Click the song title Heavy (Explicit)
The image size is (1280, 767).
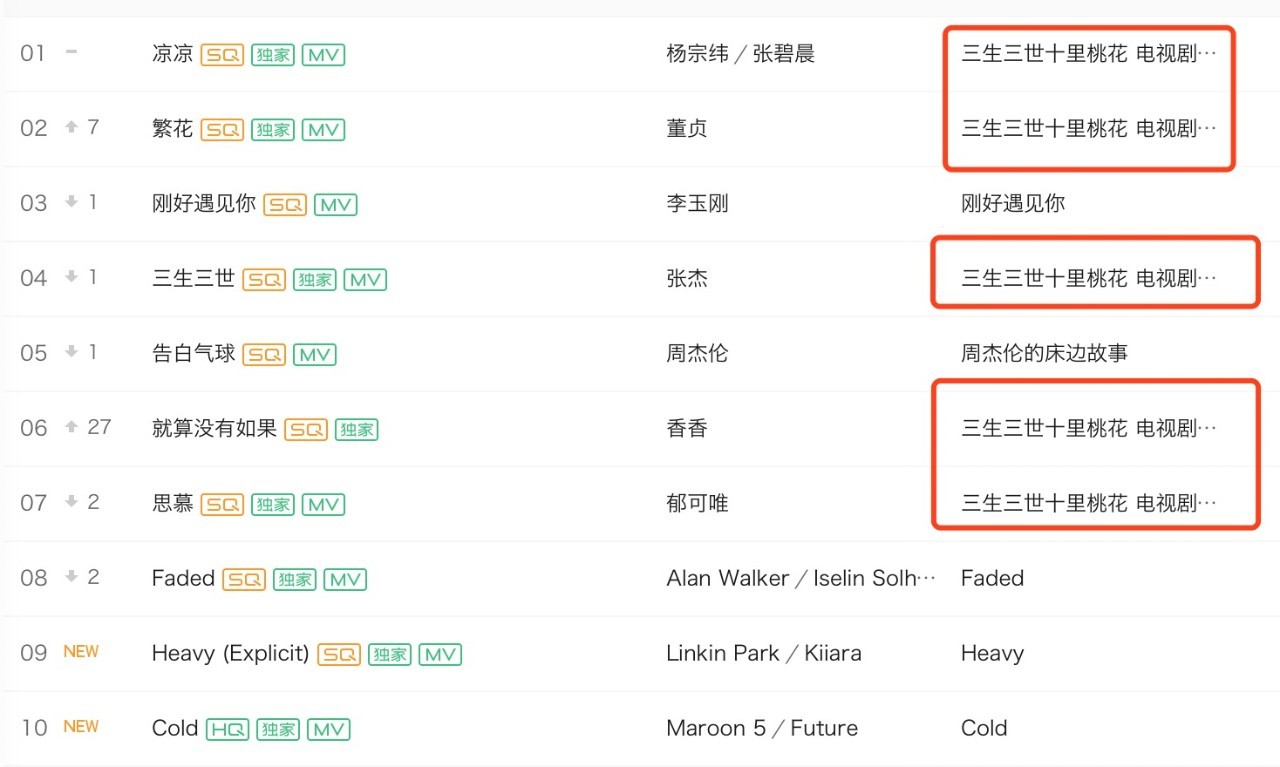(x=230, y=654)
